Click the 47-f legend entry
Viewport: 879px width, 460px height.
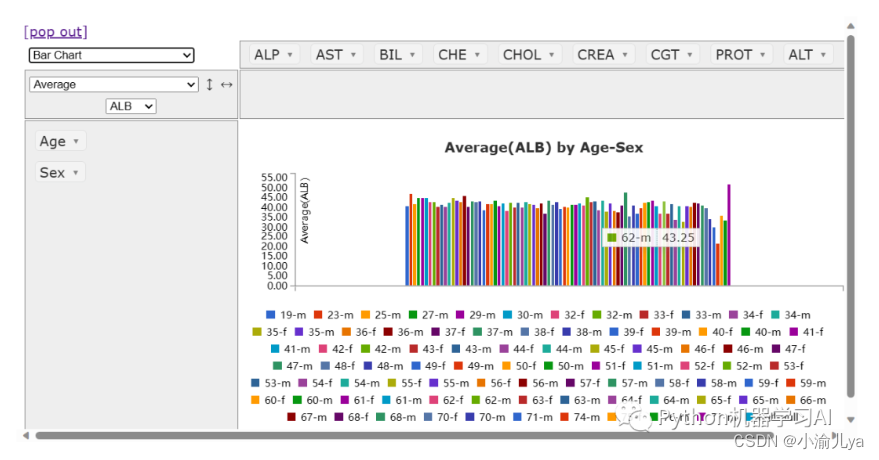click(x=789, y=349)
